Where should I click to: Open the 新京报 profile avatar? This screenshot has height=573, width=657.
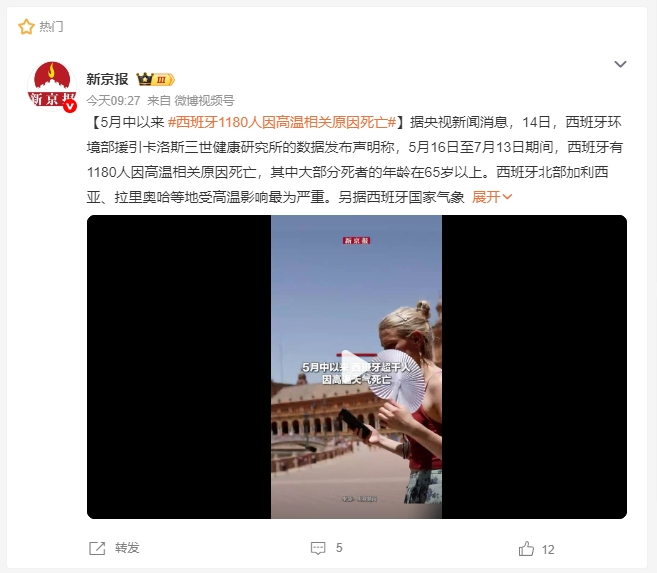(52, 86)
